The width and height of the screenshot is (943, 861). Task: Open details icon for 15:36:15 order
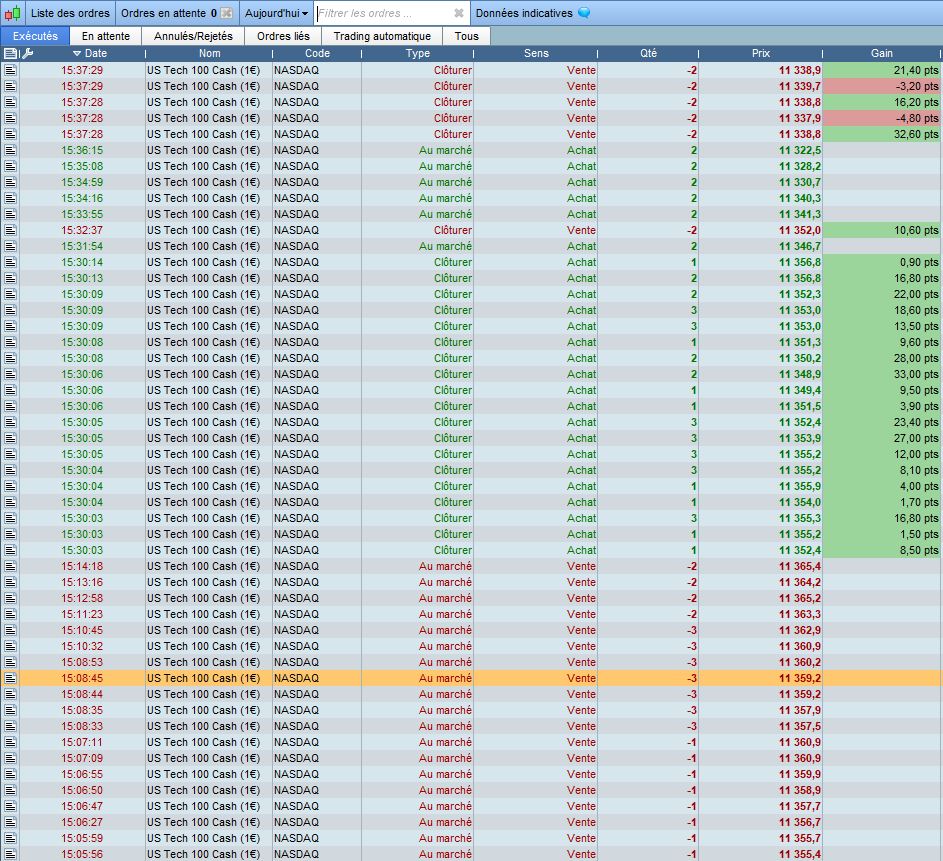click(x=10, y=150)
